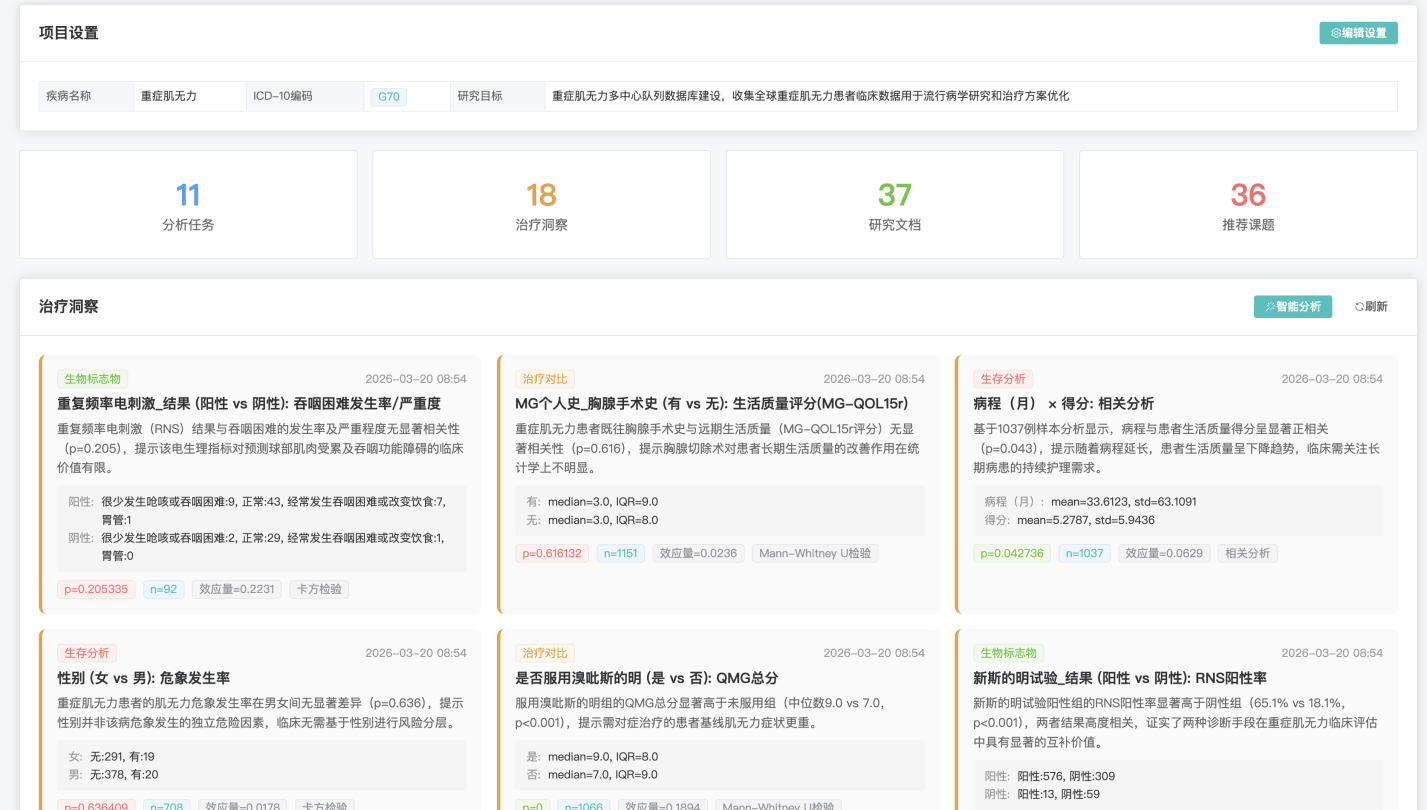This screenshot has height=810, width=1427.
Task: Select the 病程 mean=33.6123 statistics line
Action: pyautogui.click(x=1090, y=501)
